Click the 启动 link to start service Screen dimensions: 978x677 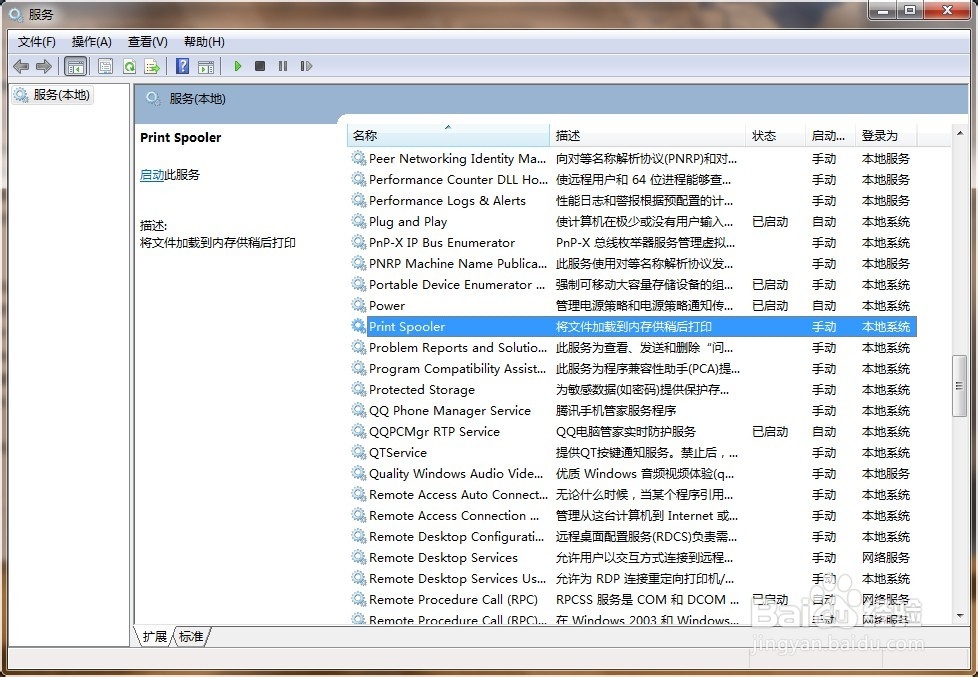pos(152,175)
